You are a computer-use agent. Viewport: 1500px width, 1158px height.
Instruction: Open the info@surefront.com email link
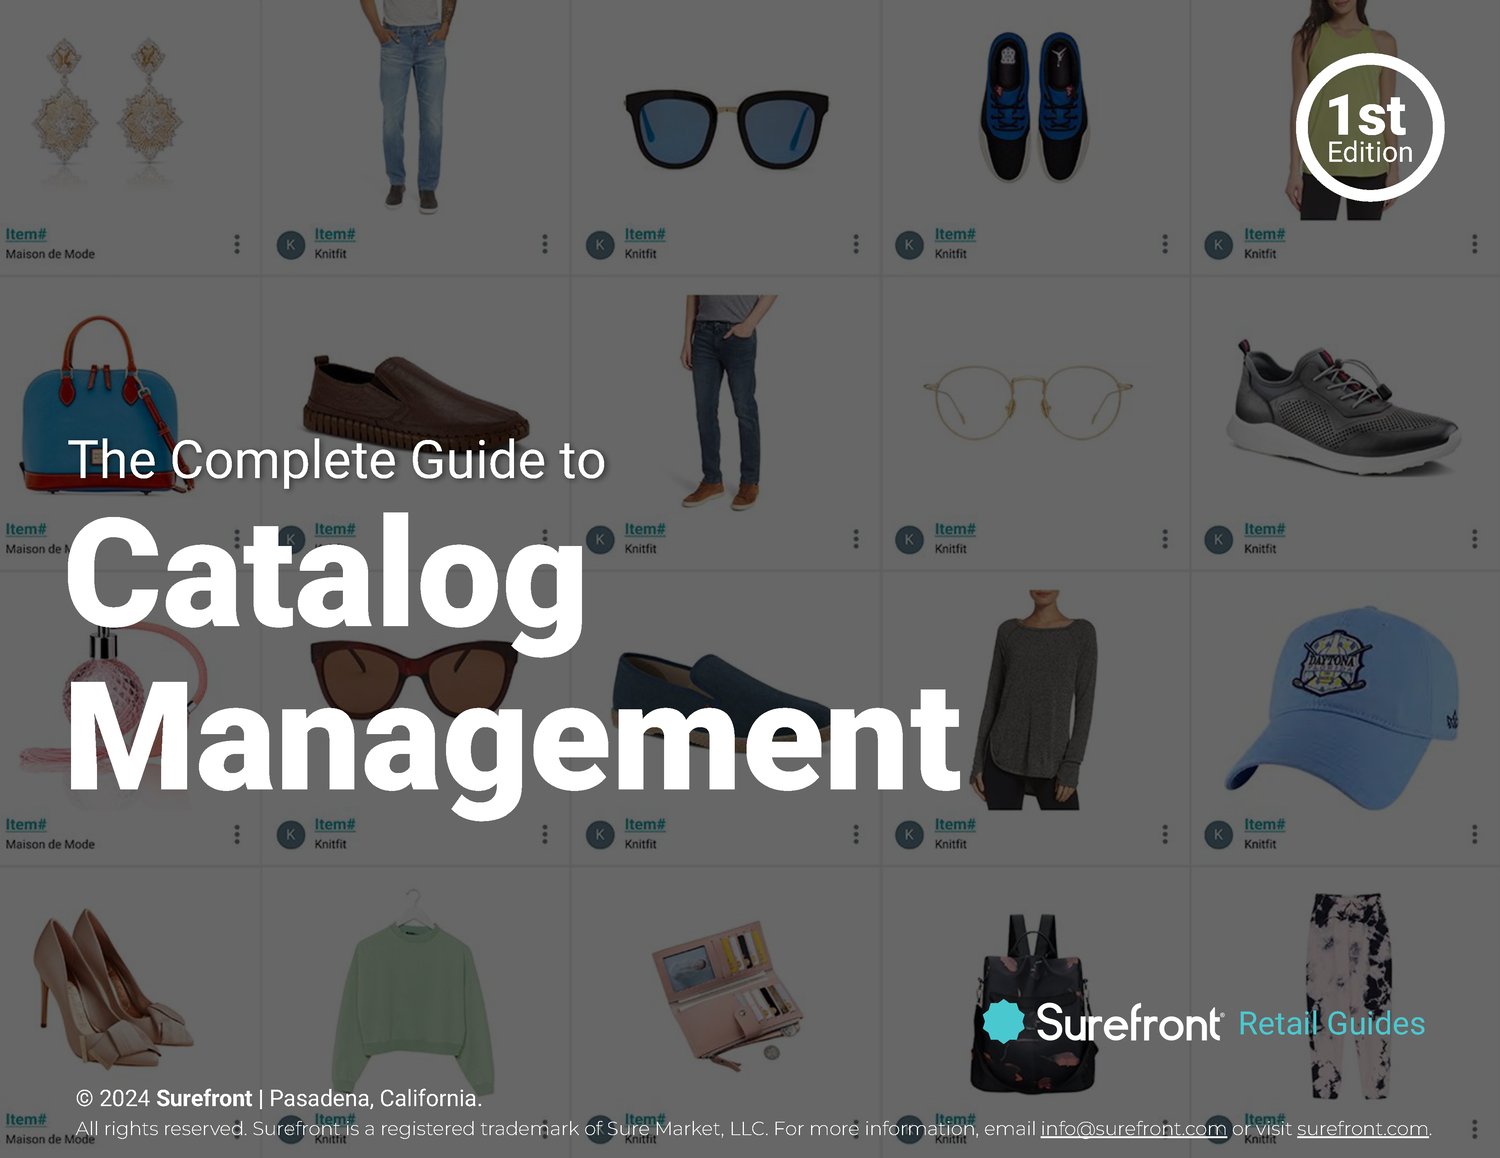tap(1133, 1128)
